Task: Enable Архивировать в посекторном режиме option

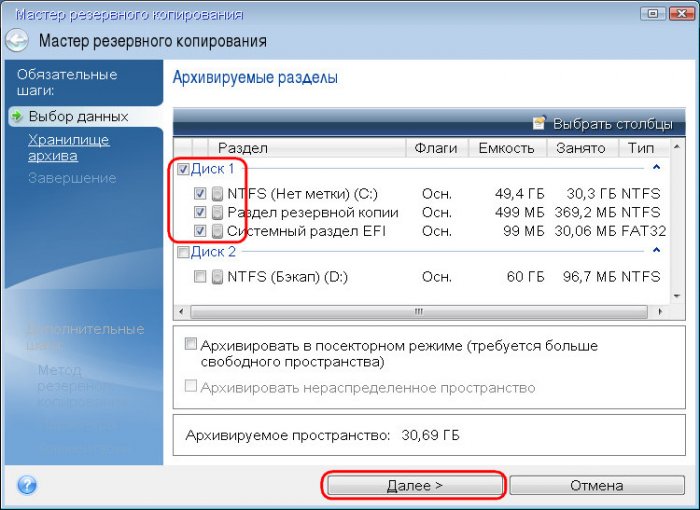Action: pos(191,344)
